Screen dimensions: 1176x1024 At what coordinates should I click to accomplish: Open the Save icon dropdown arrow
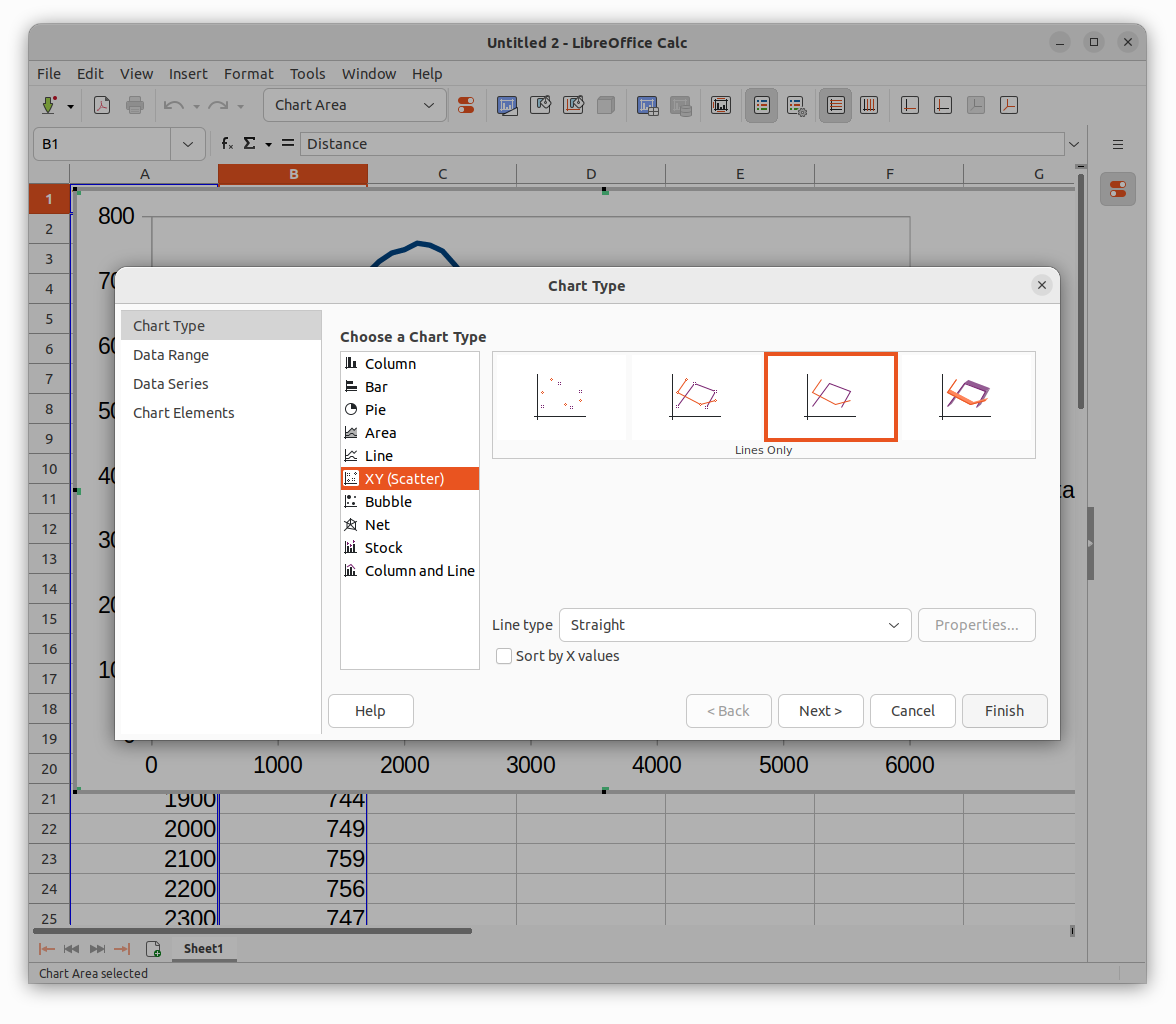[70, 107]
